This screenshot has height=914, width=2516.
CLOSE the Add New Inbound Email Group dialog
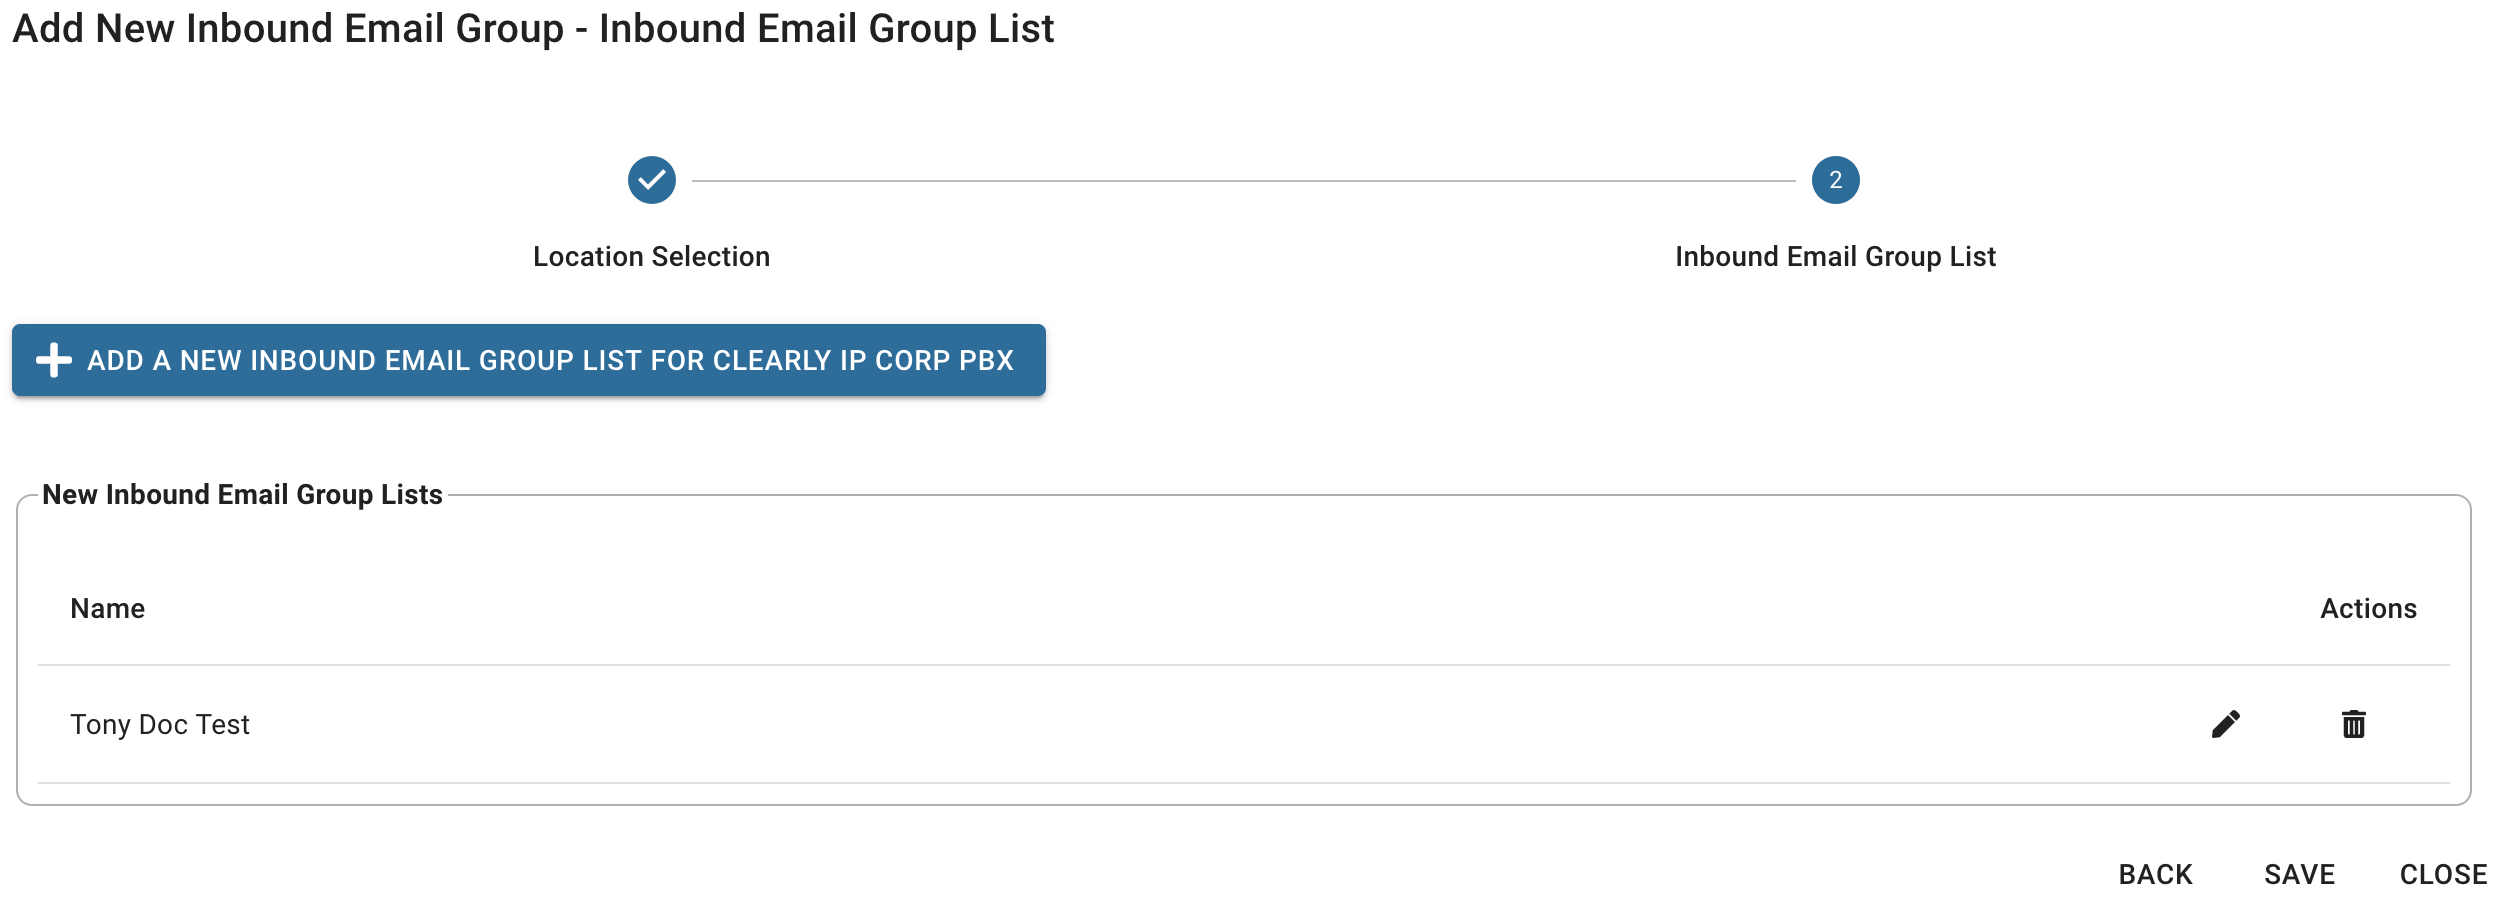[2444, 875]
